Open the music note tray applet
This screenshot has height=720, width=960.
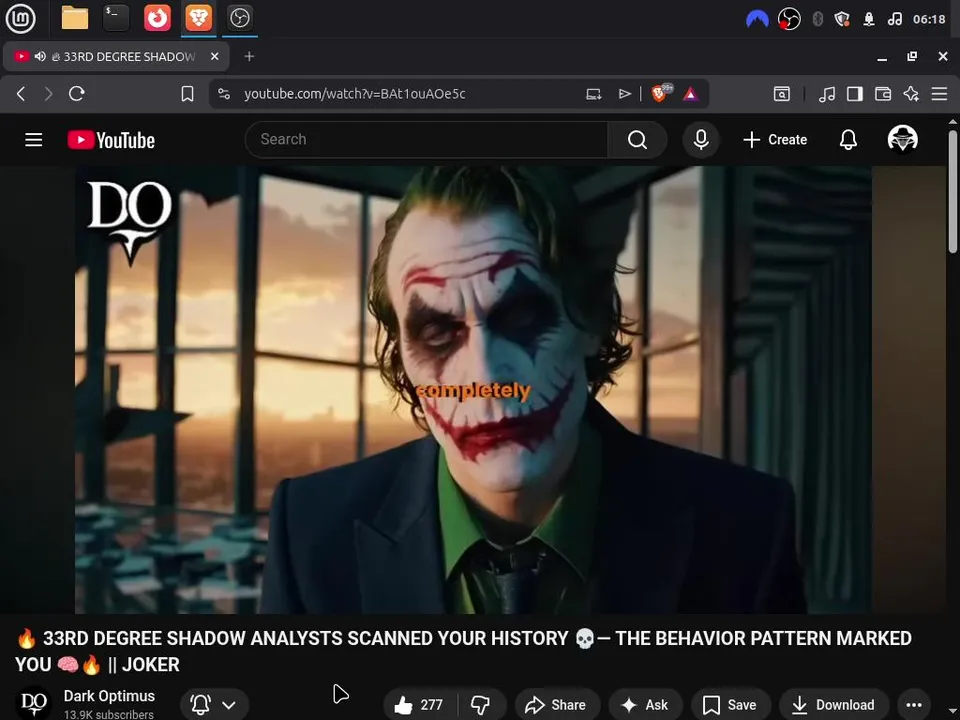894,19
